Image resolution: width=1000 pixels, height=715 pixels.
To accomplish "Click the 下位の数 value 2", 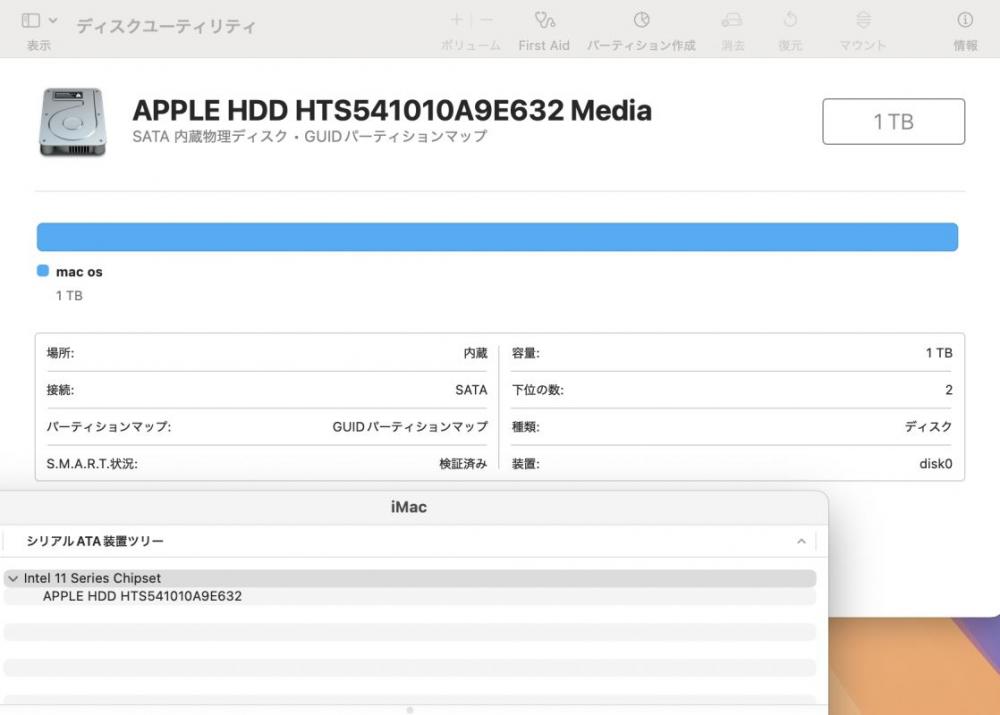I will [948, 390].
